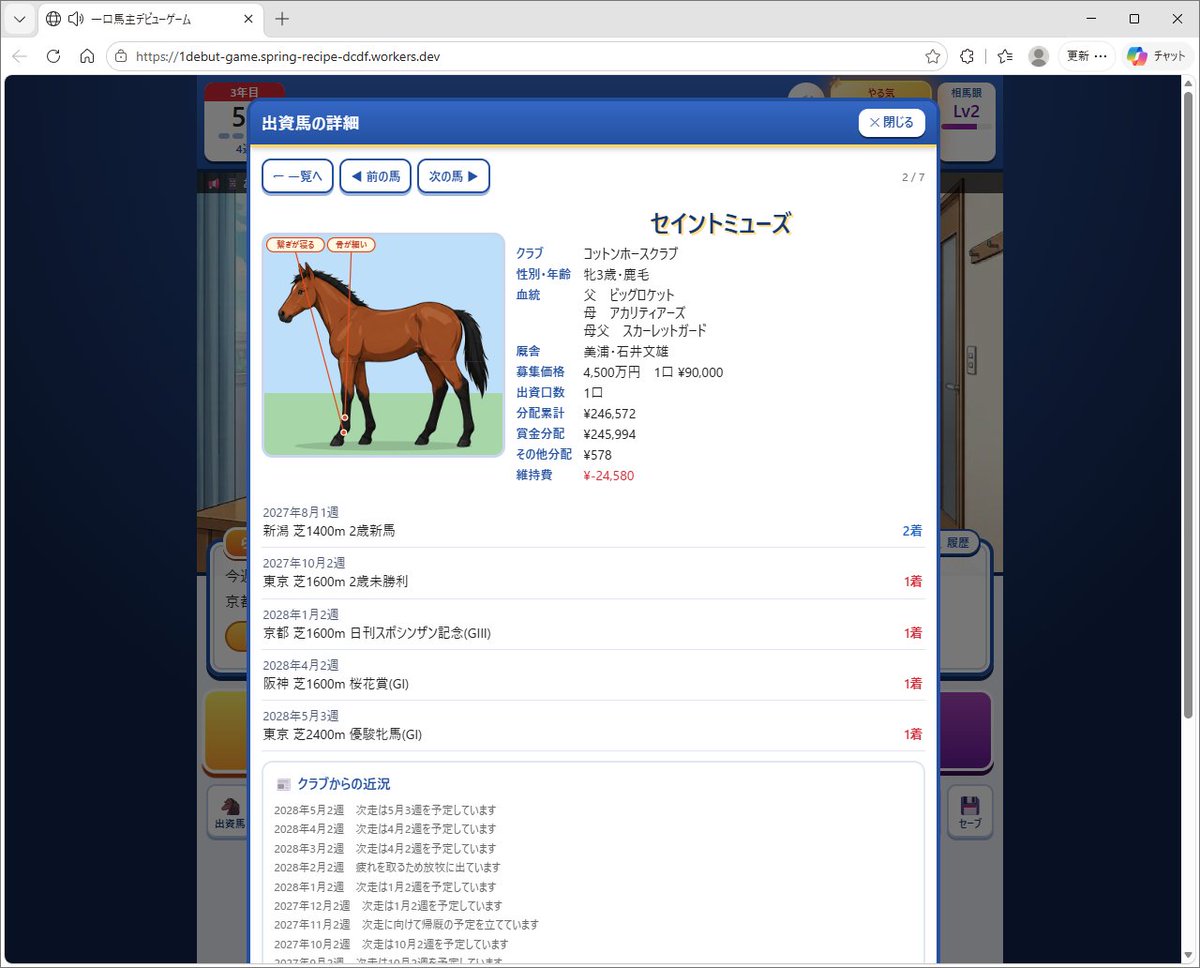Open a new browser tab with plus

(282, 19)
